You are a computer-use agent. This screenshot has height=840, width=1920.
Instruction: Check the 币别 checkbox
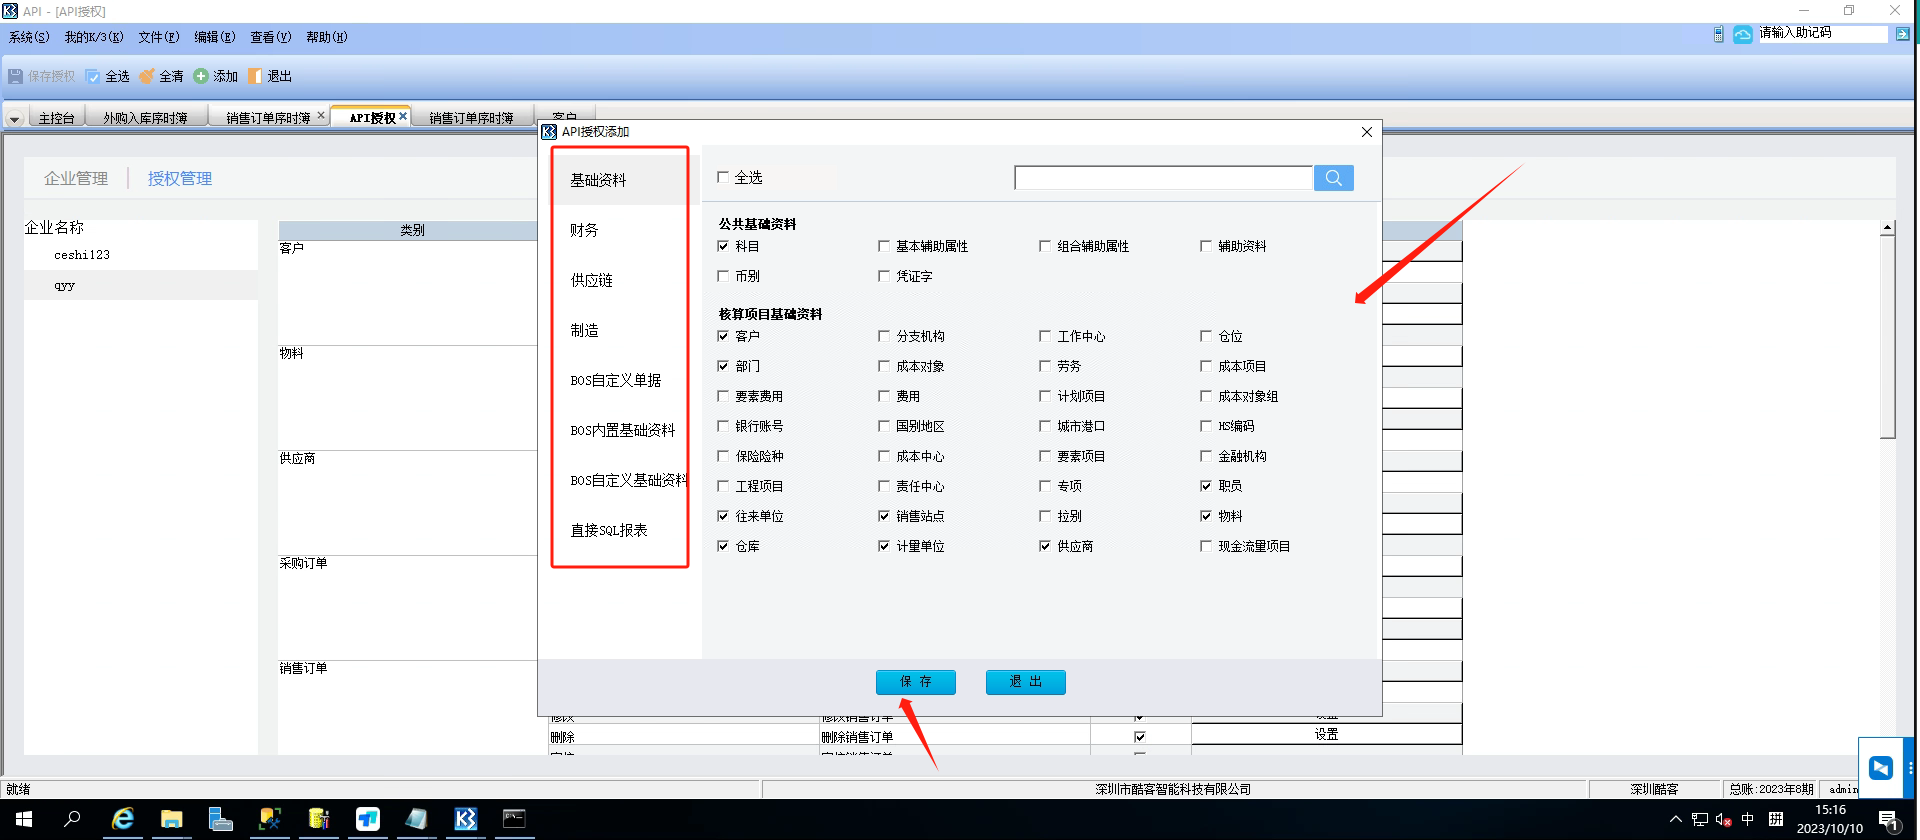723,276
